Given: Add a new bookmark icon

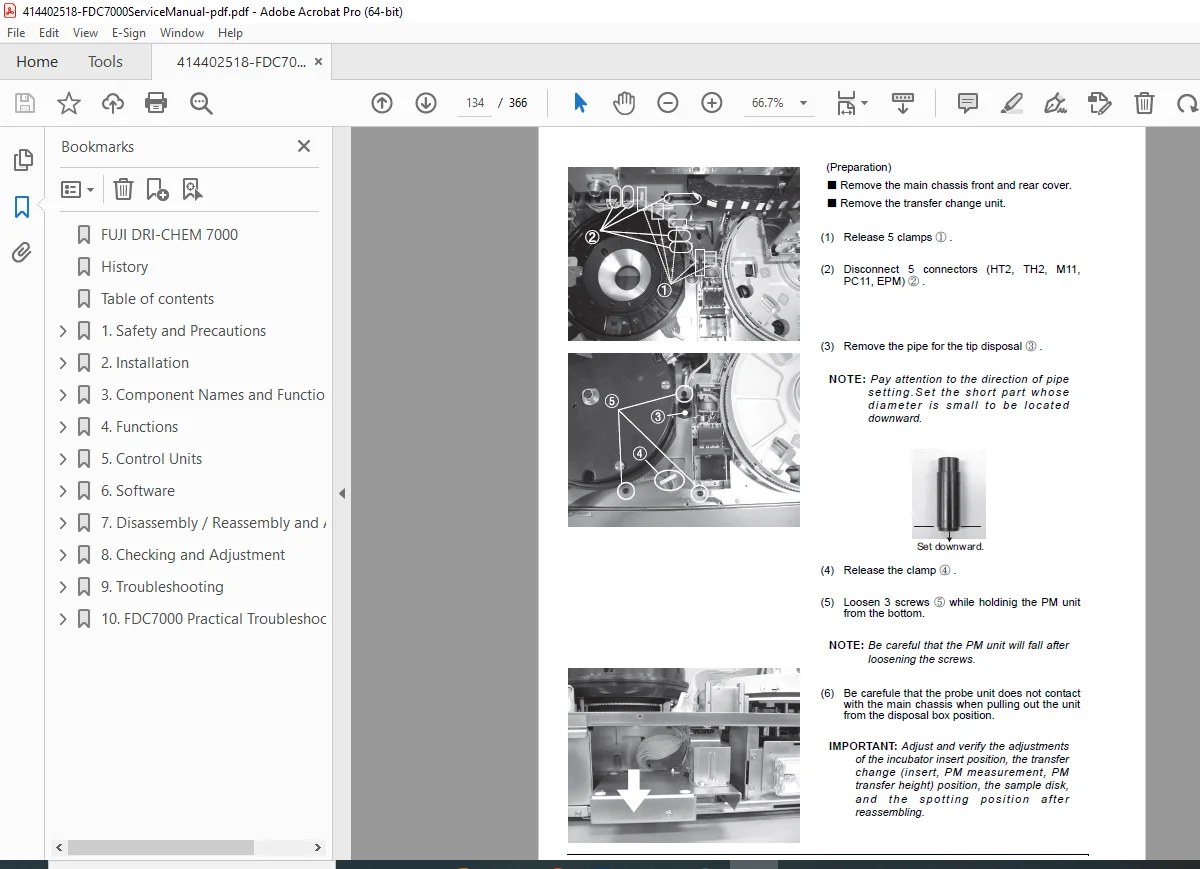Looking at the screenshot, I should [x=157, y=189].
